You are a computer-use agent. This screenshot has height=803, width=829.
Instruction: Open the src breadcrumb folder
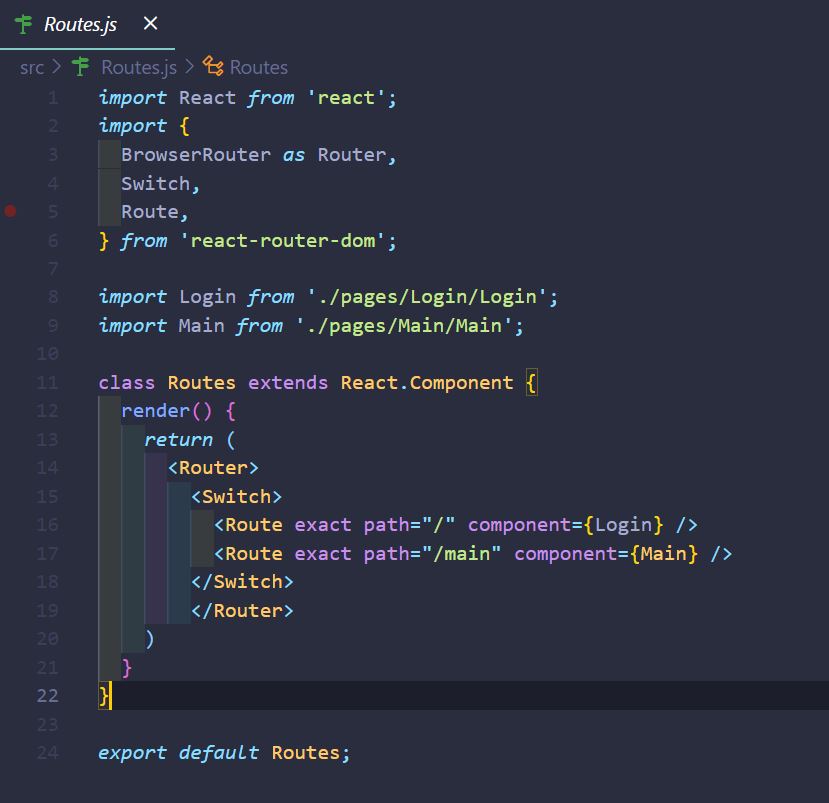click(31, 68)
